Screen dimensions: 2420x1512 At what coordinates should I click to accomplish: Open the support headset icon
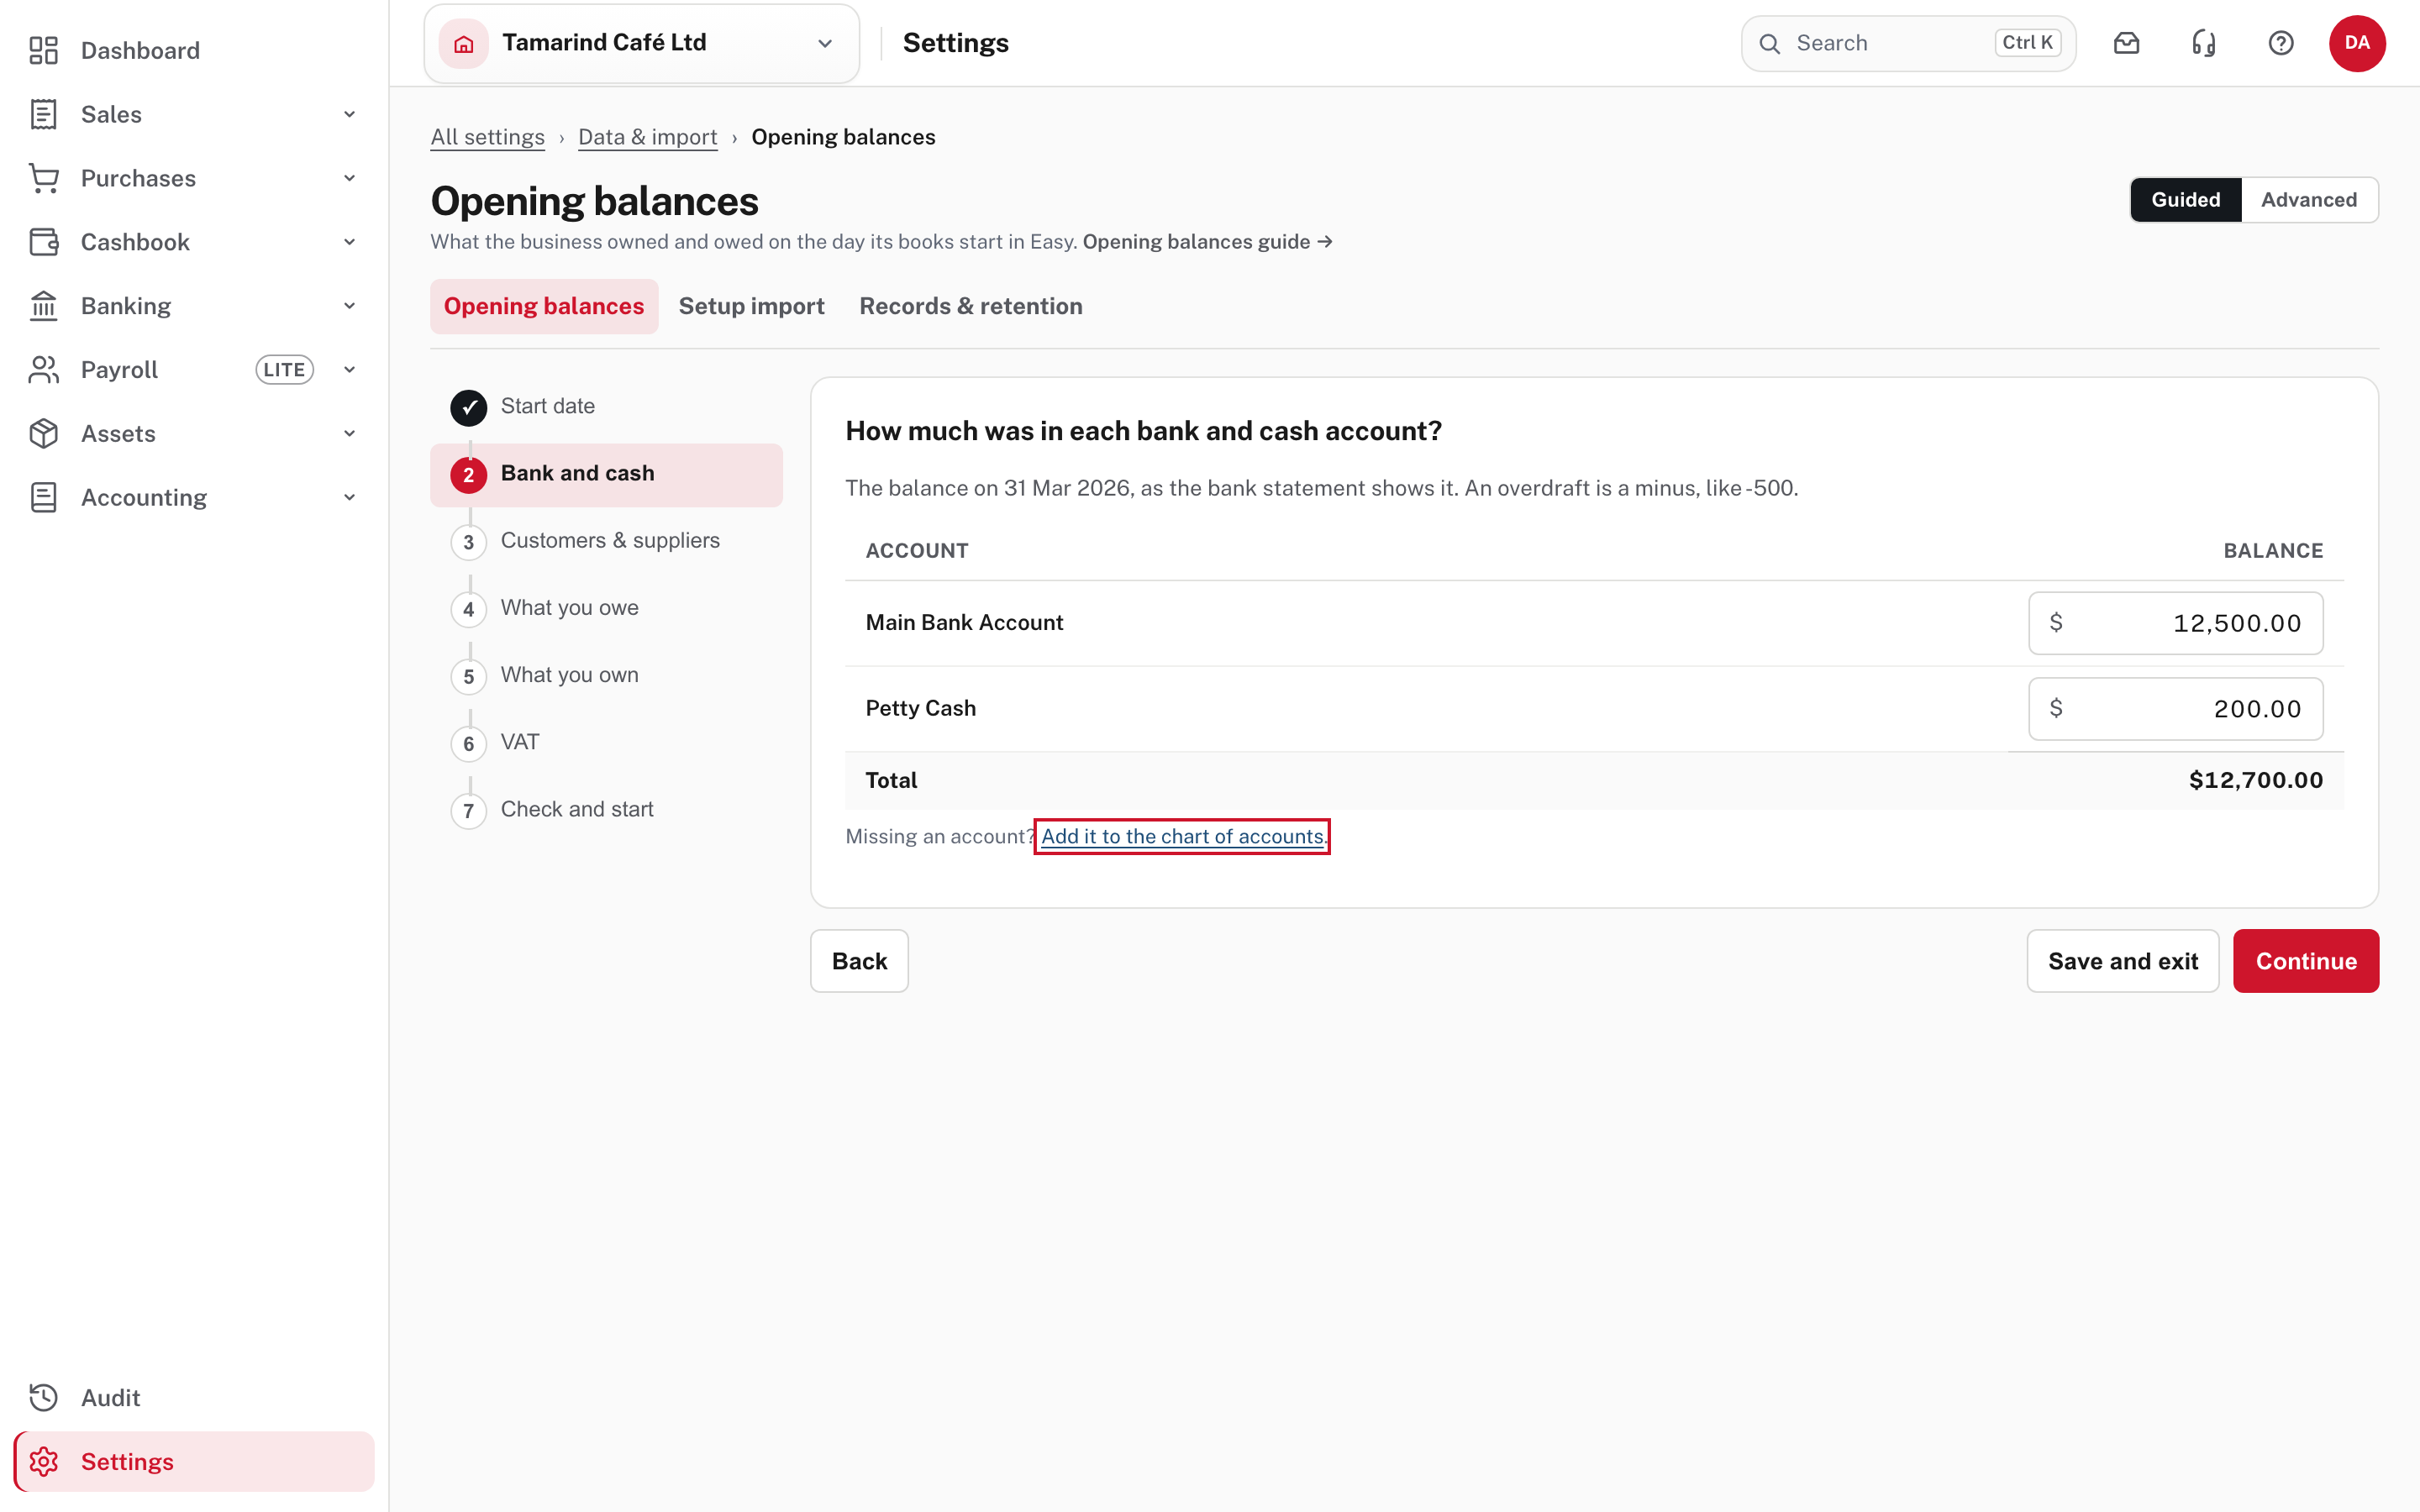click(2203, 43)
